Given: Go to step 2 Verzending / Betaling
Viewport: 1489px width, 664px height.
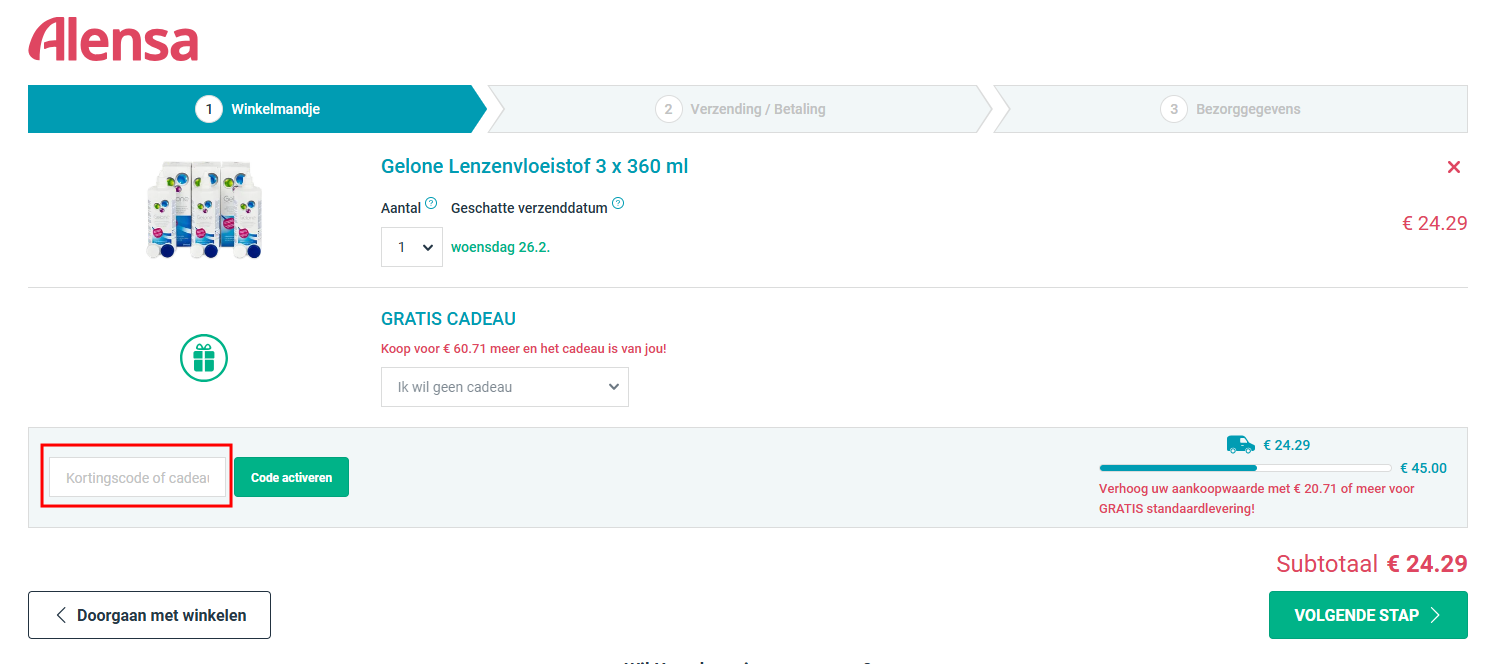Looking at the screenshot, I should pyautogui.click(x=740, y=109).
